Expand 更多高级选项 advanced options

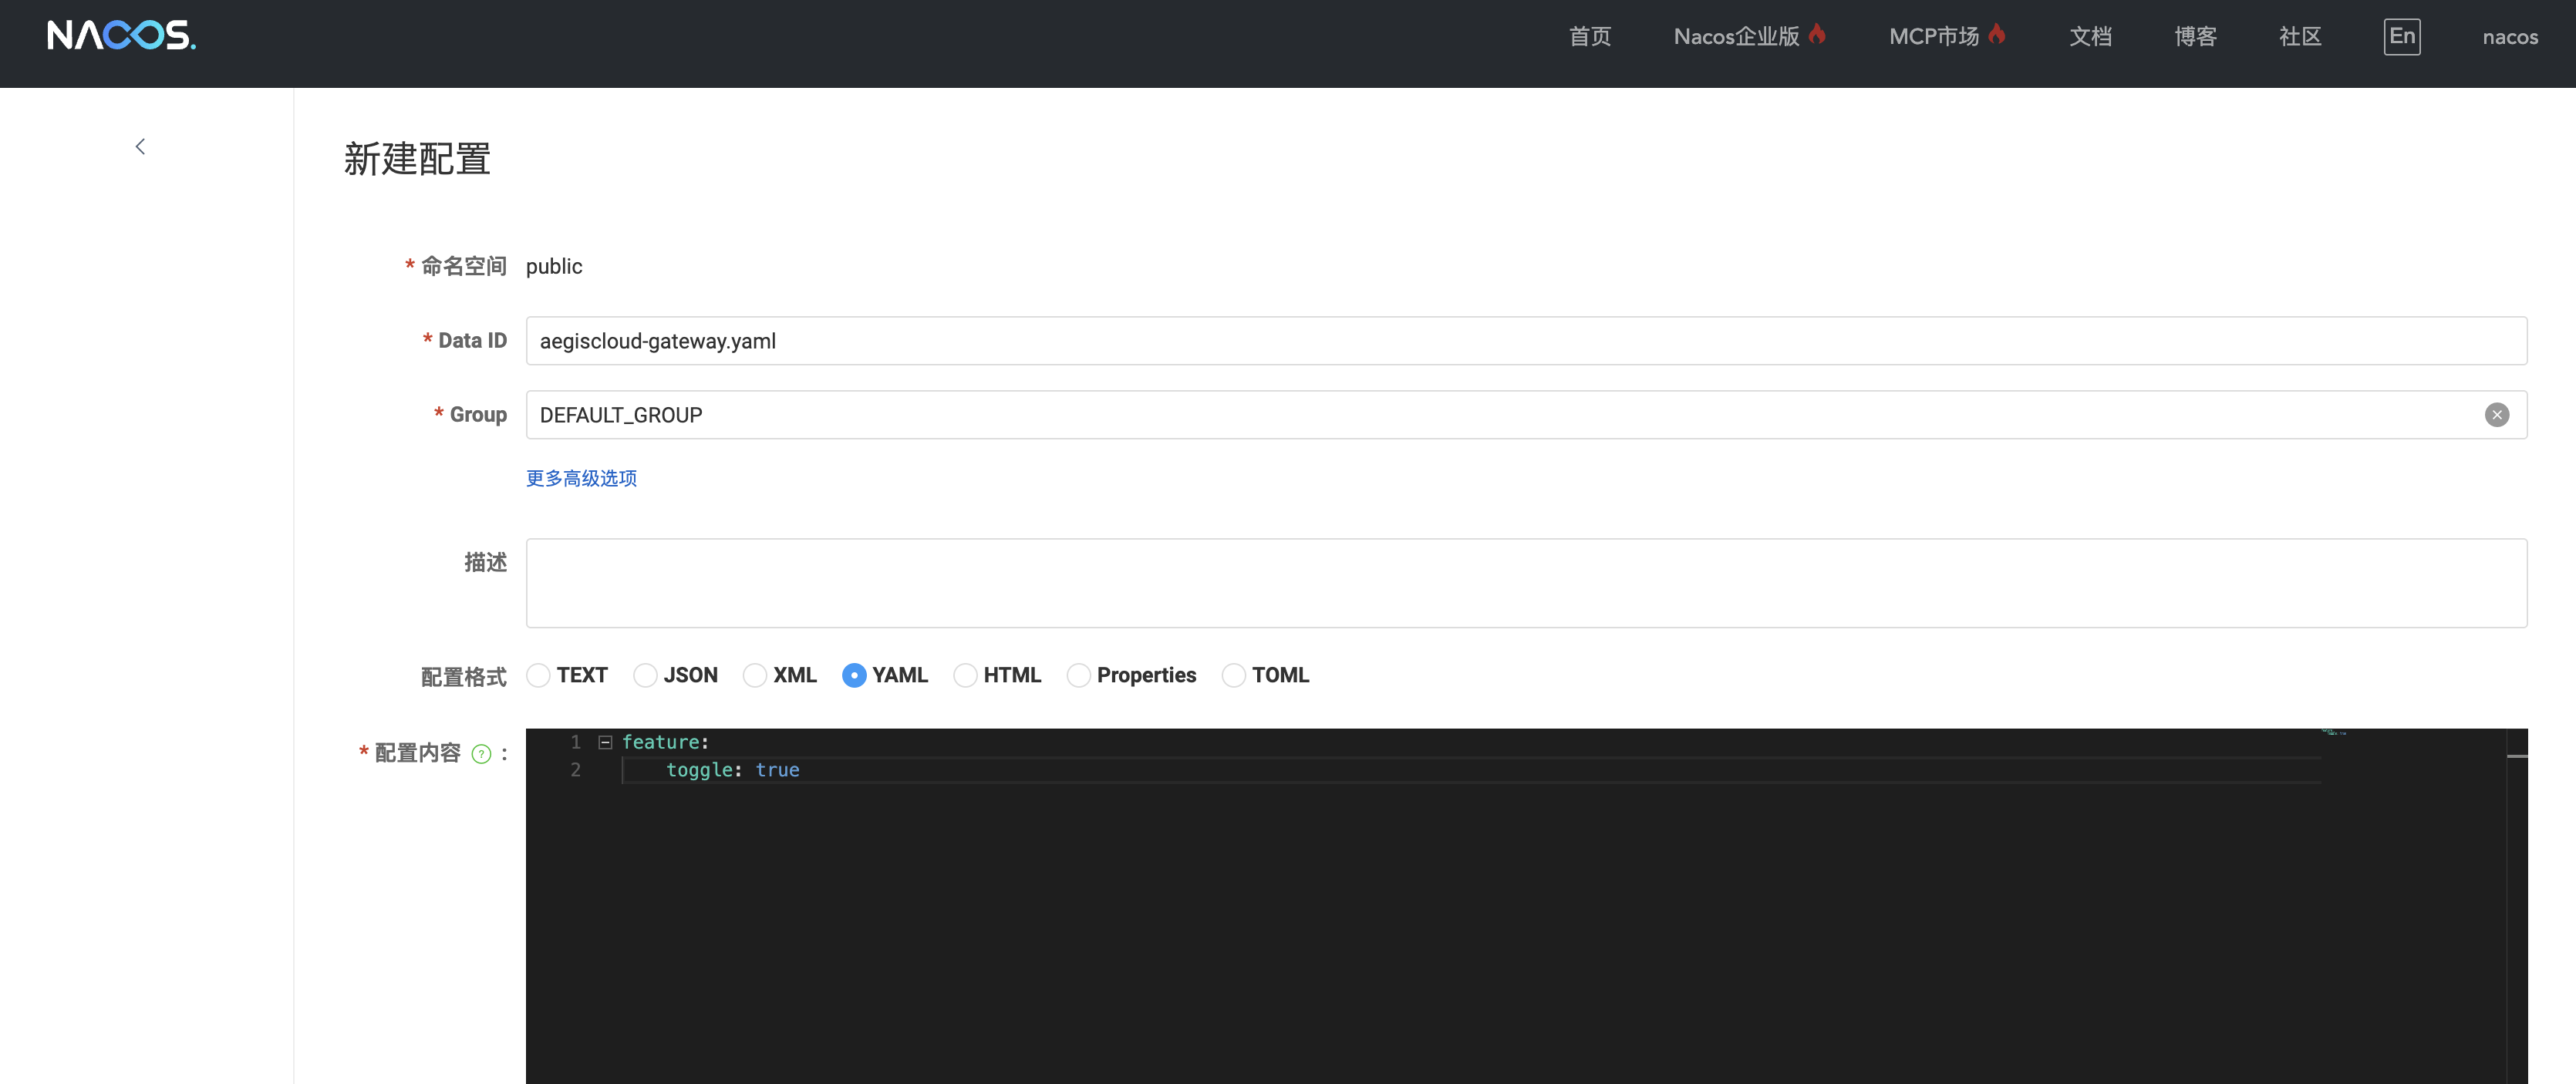[x=581, y=478]
